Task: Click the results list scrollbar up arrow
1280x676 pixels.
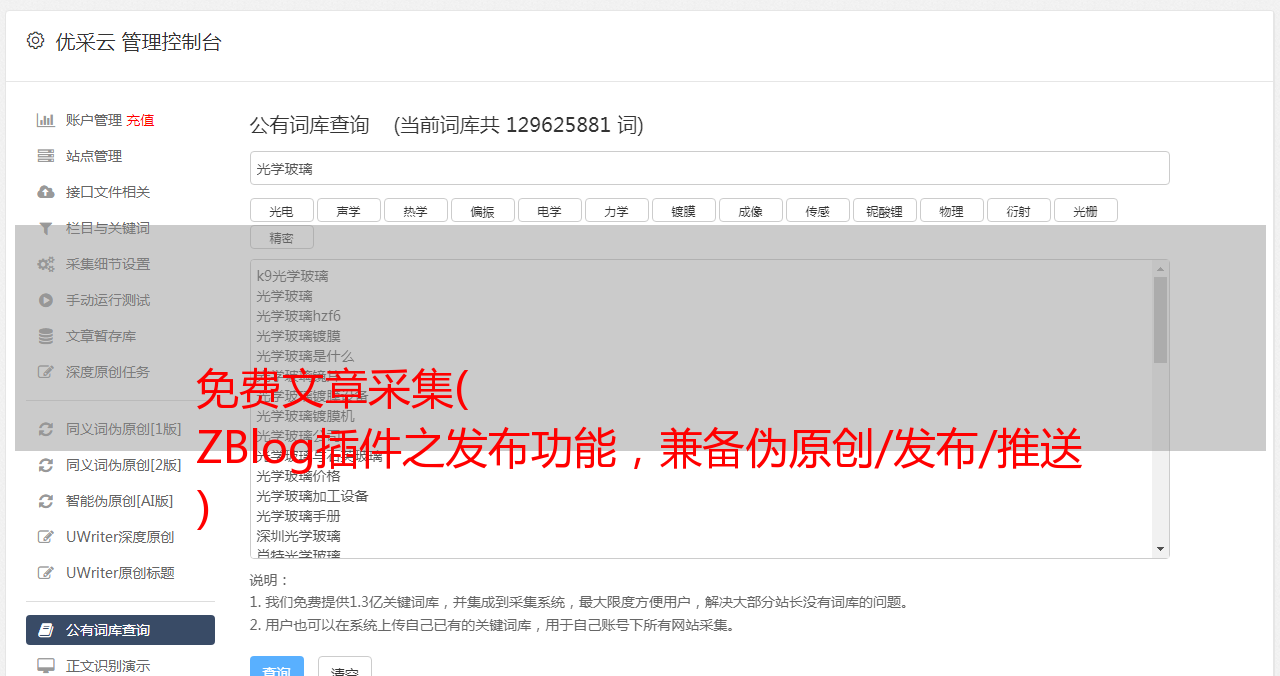Action: pyautogui.click(x=1160, y=268)
